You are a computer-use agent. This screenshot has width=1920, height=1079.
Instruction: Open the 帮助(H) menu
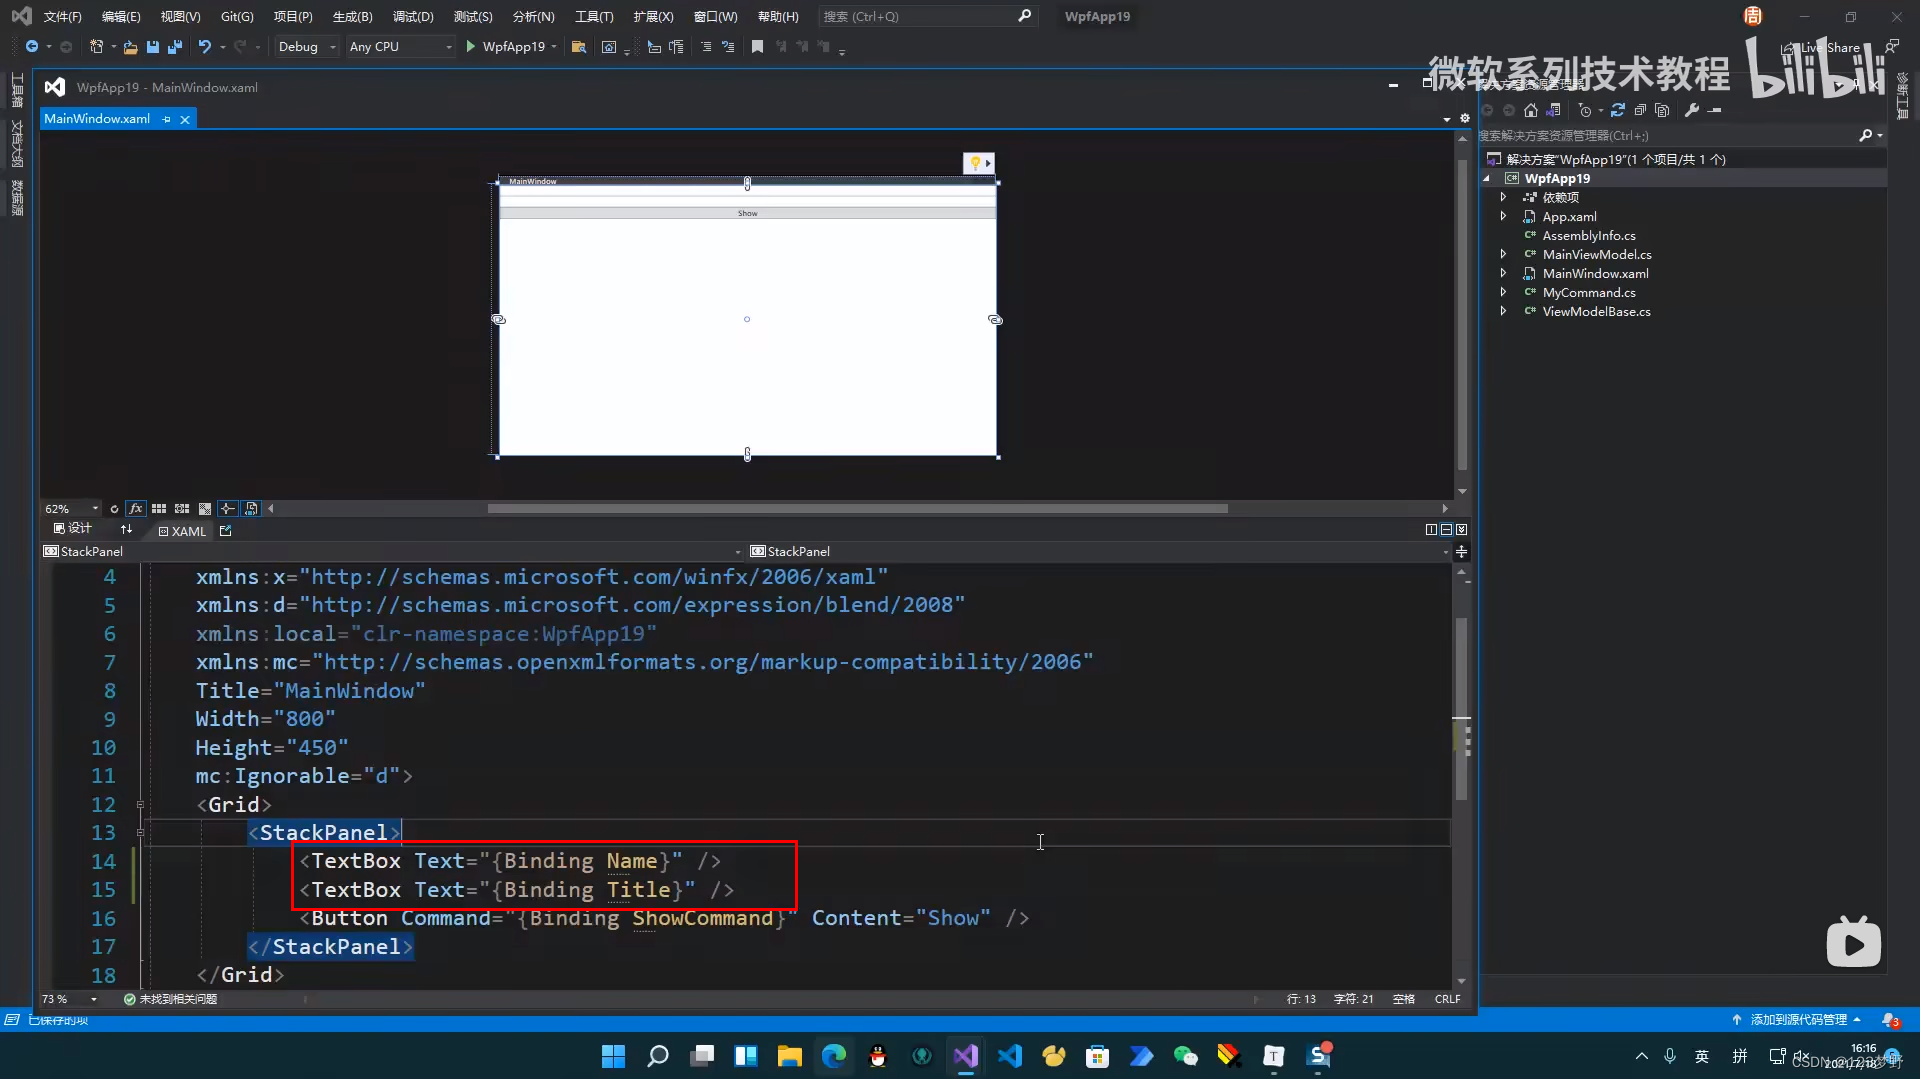[778, 17]
